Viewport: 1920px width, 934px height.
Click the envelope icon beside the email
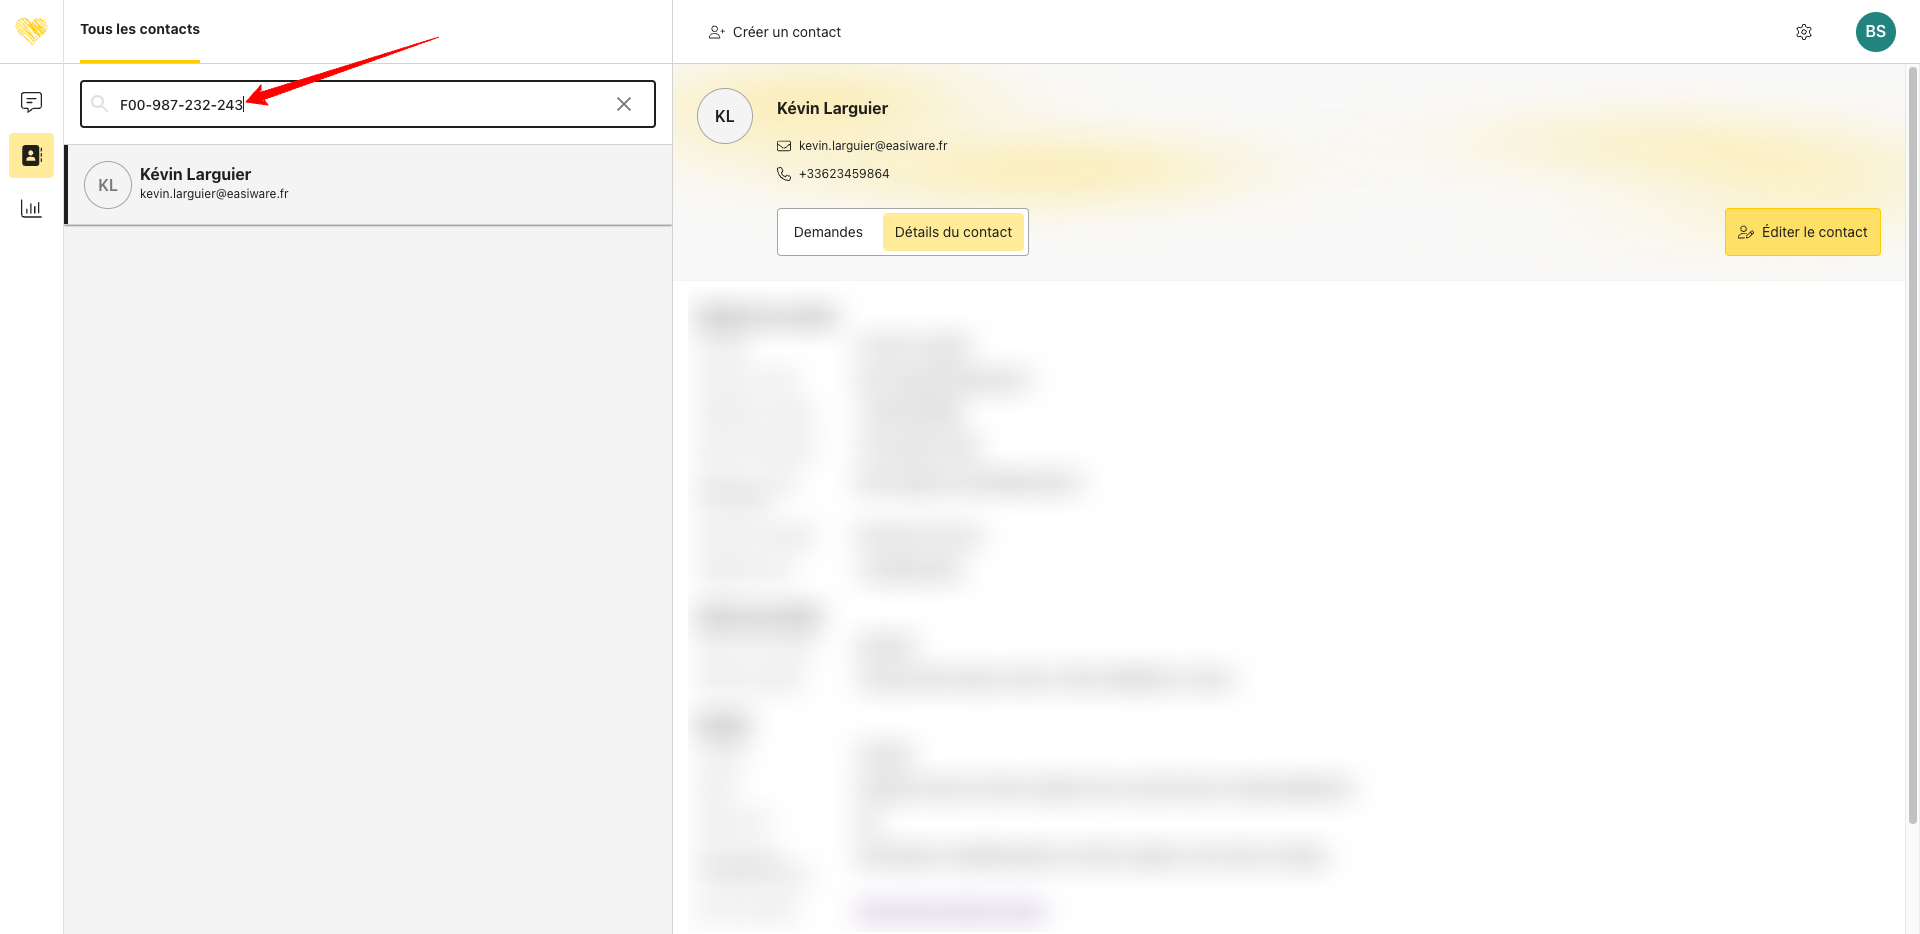[x=784, y=146]
